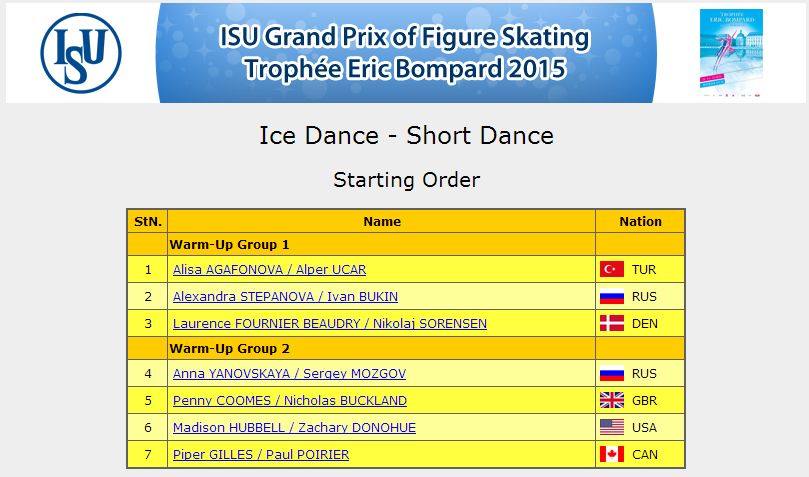The width and height of the screenshot is (809, 477).
Task: Click the Russian flag in row 2
Action: (x=612, y=297)
